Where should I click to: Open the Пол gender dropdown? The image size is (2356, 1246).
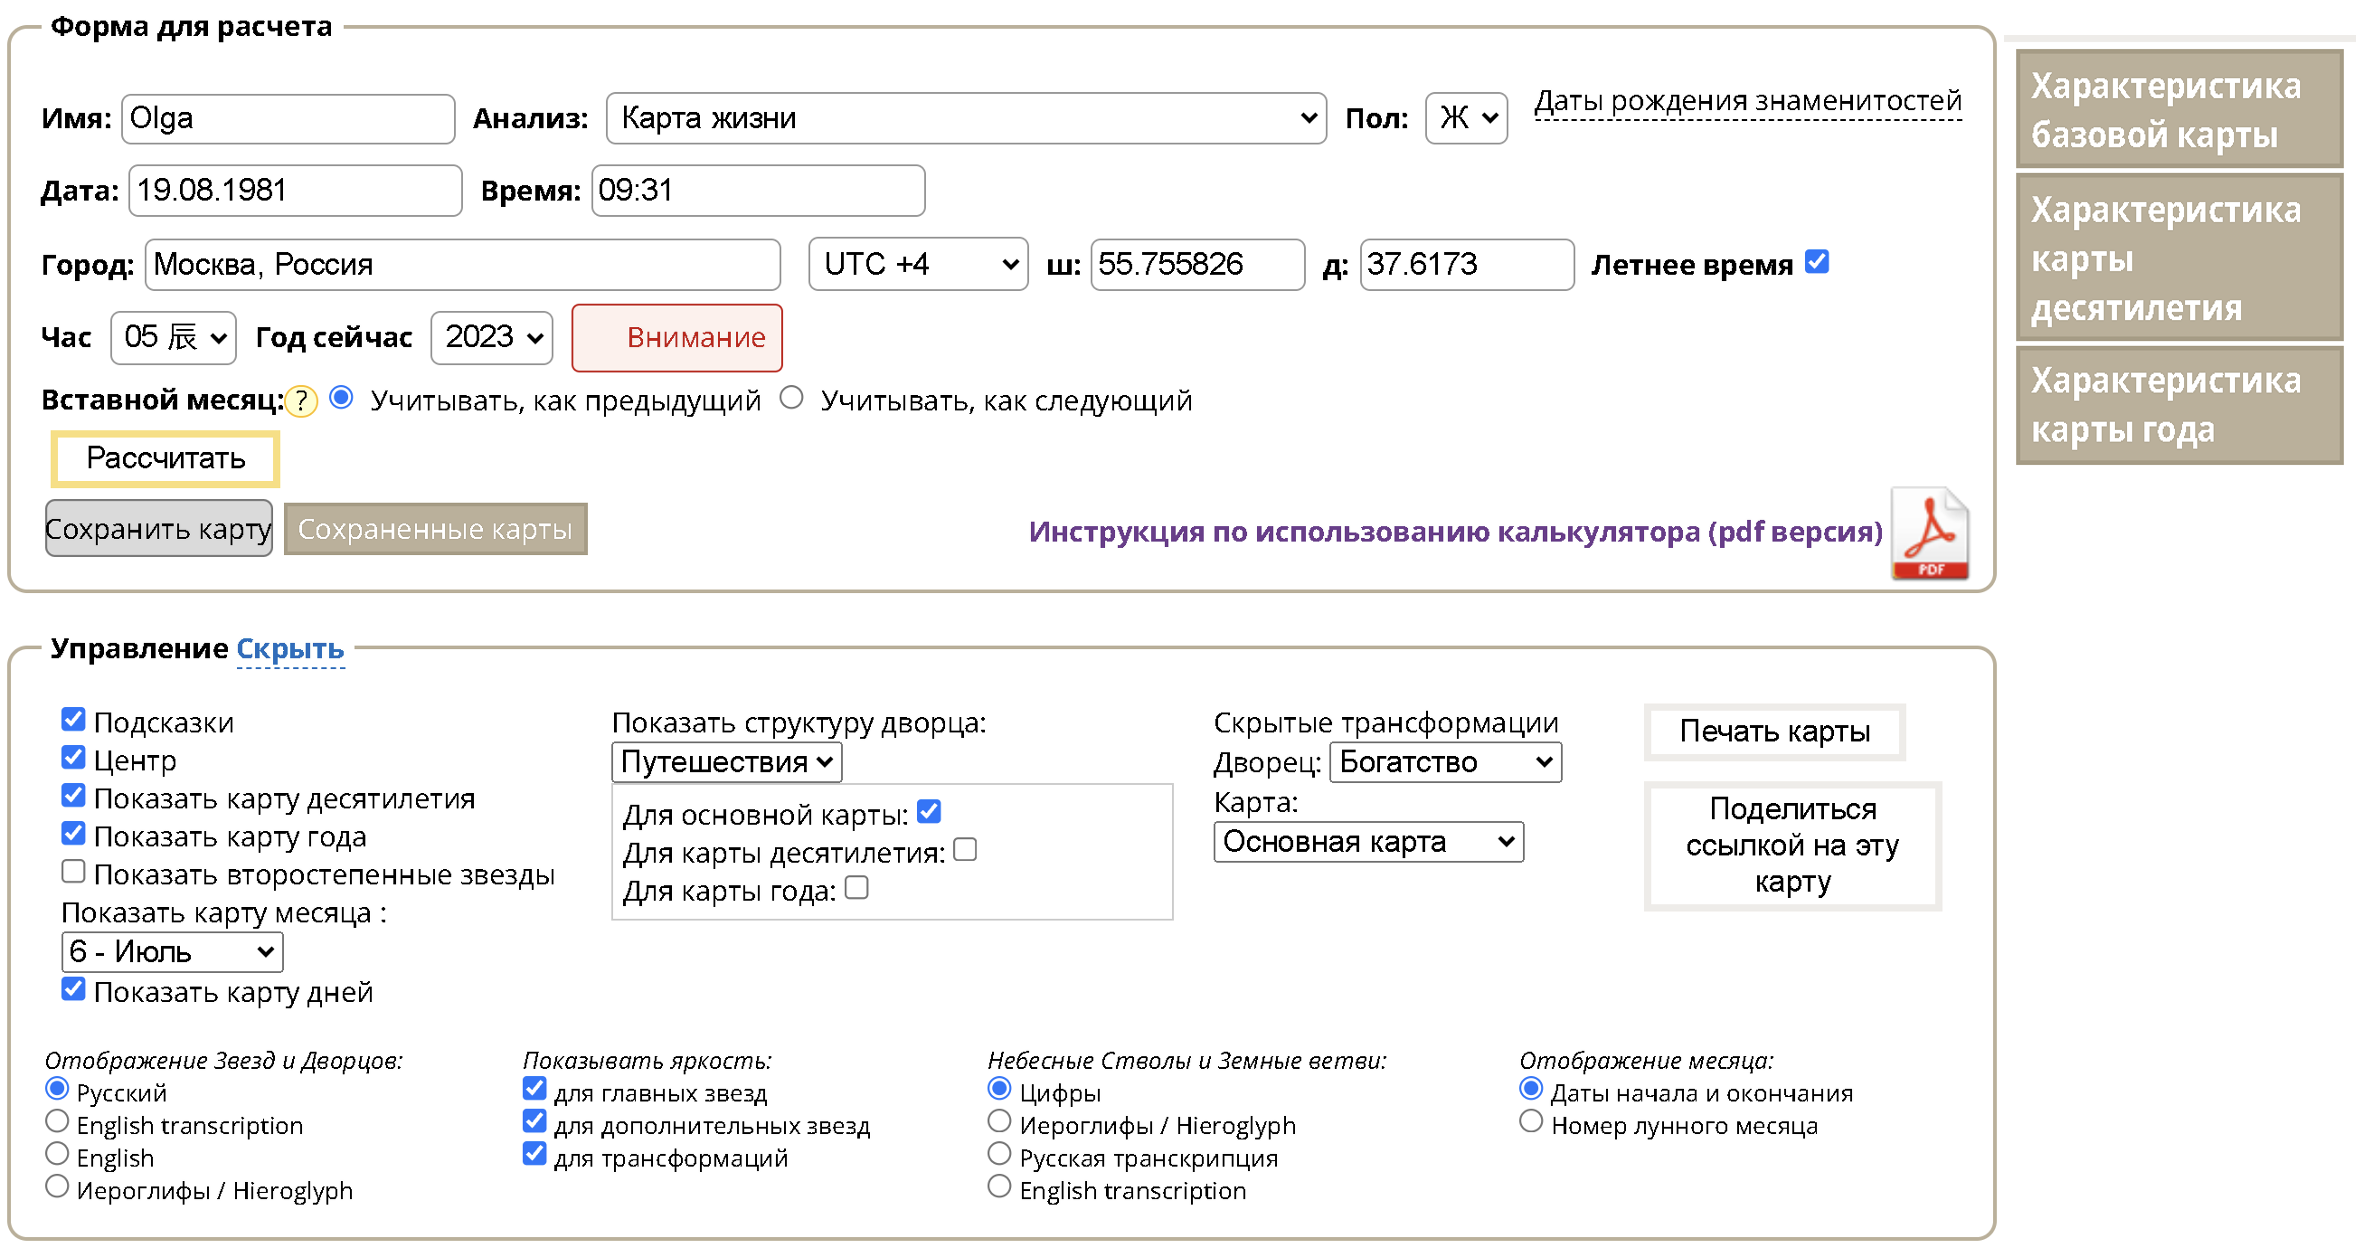tap(1466, 118)
